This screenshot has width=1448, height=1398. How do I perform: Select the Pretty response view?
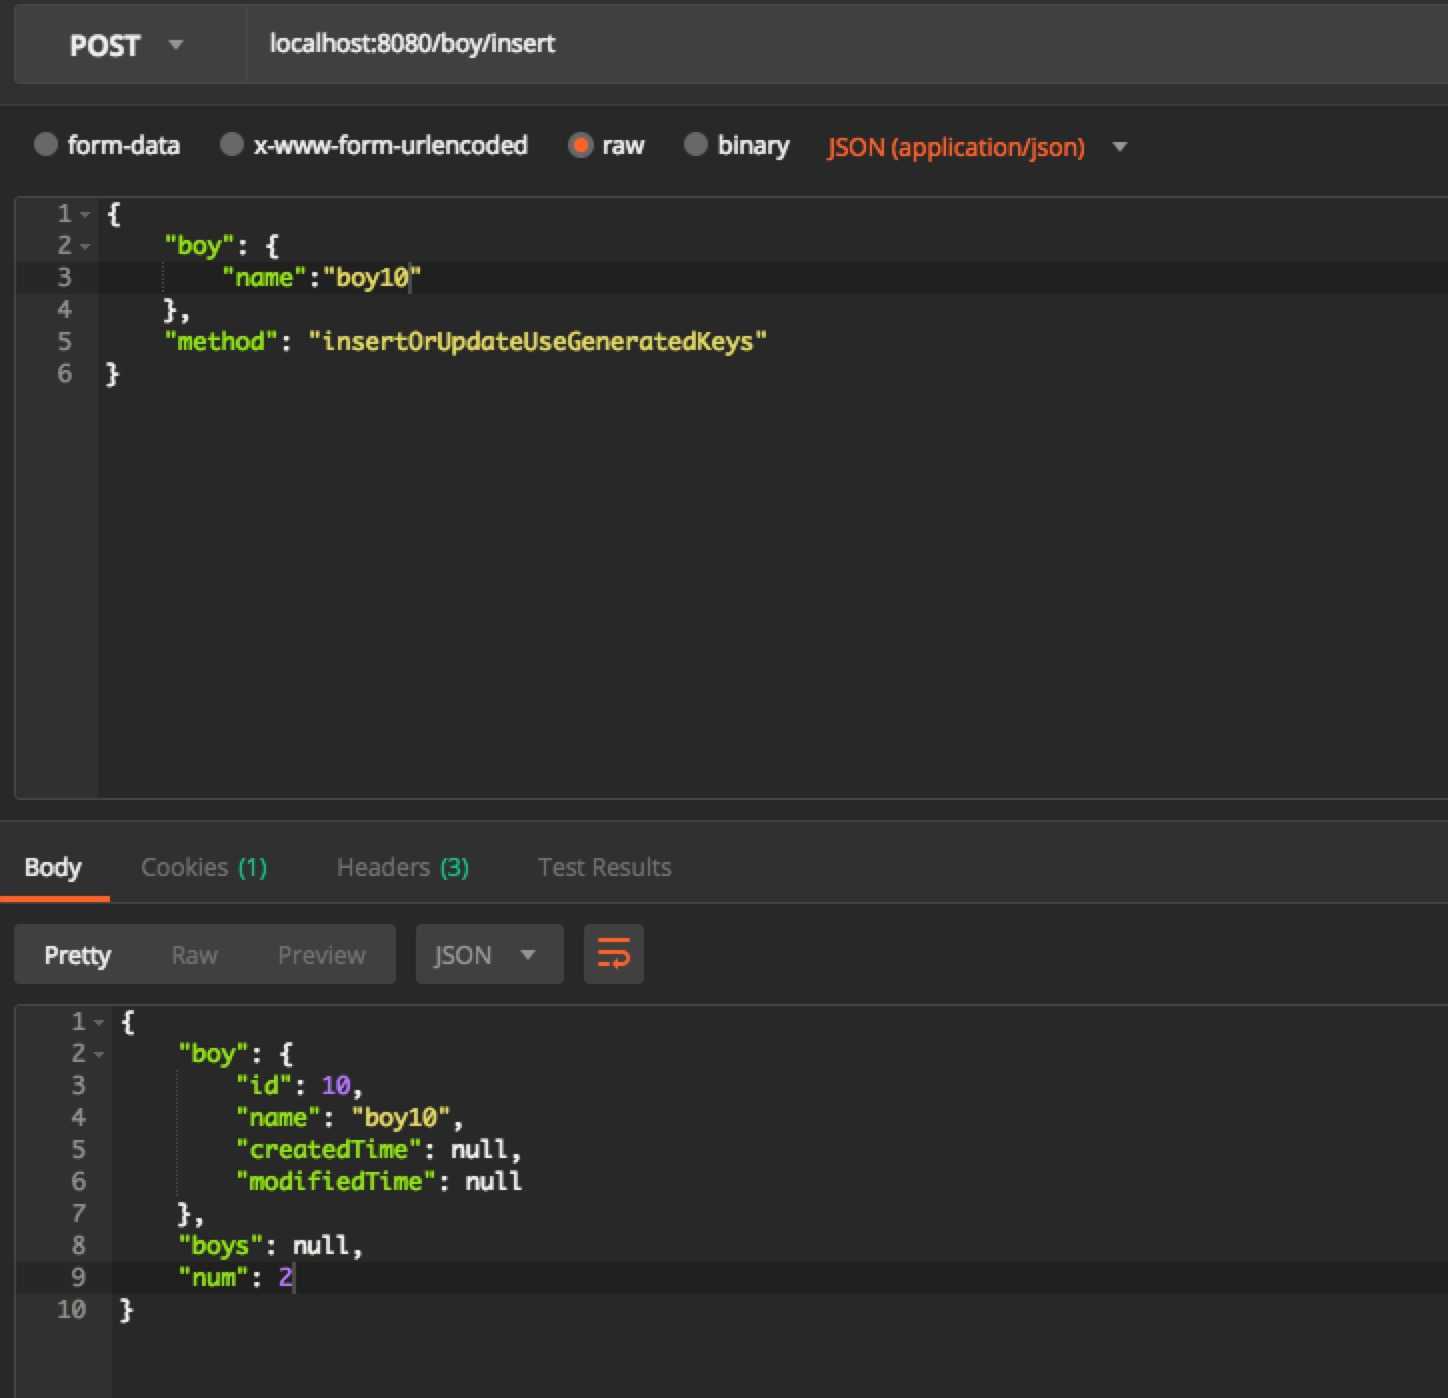pos(78,955)
